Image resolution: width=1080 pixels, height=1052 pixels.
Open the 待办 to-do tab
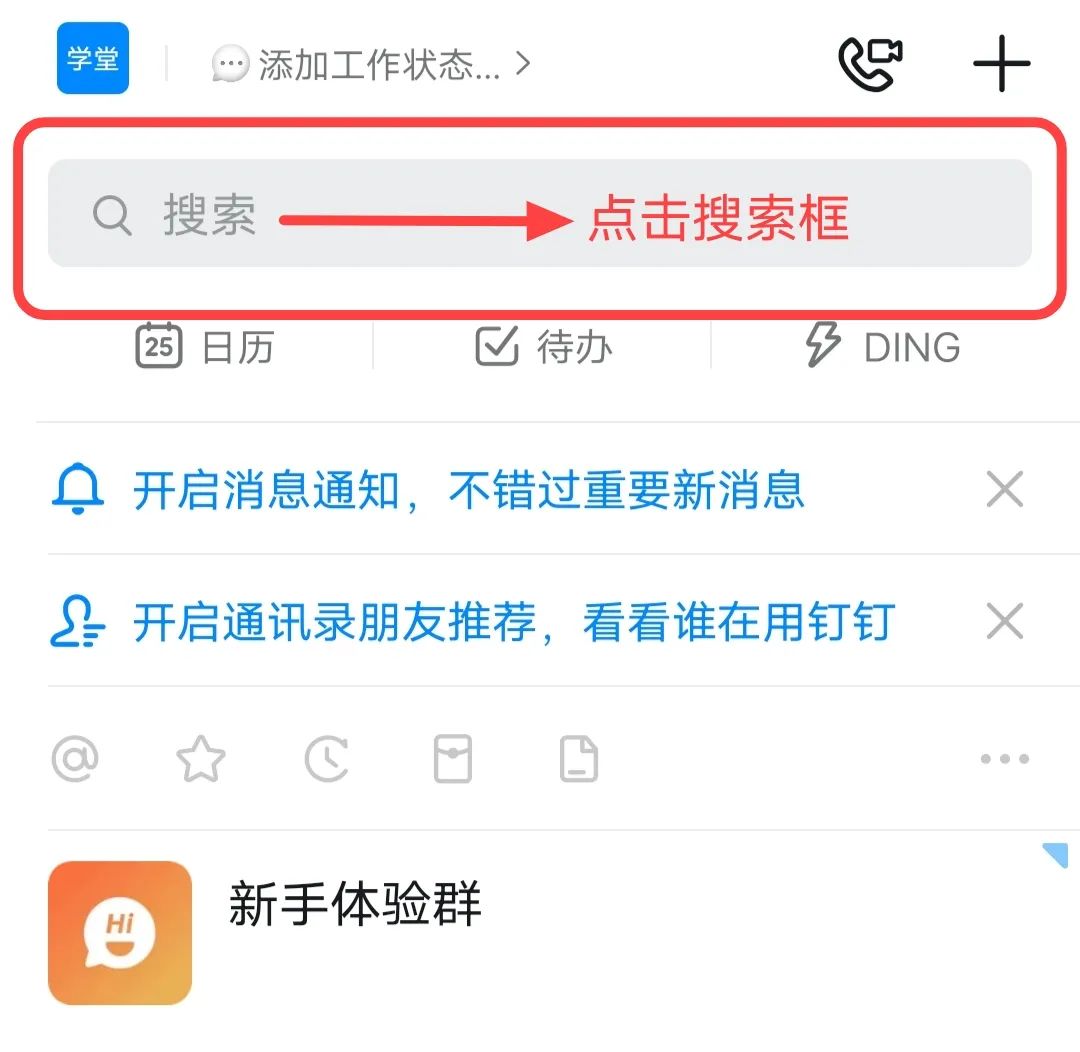[543, 347]
